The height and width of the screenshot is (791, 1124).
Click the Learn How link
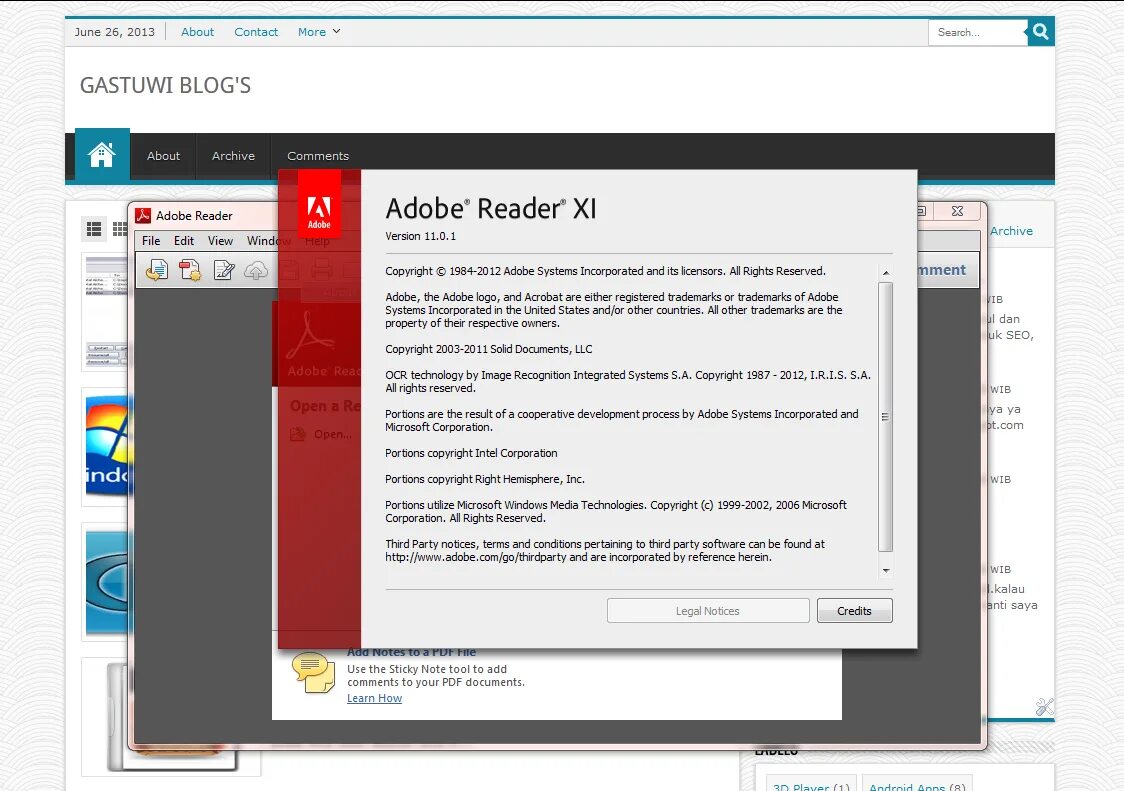(374, 698)
